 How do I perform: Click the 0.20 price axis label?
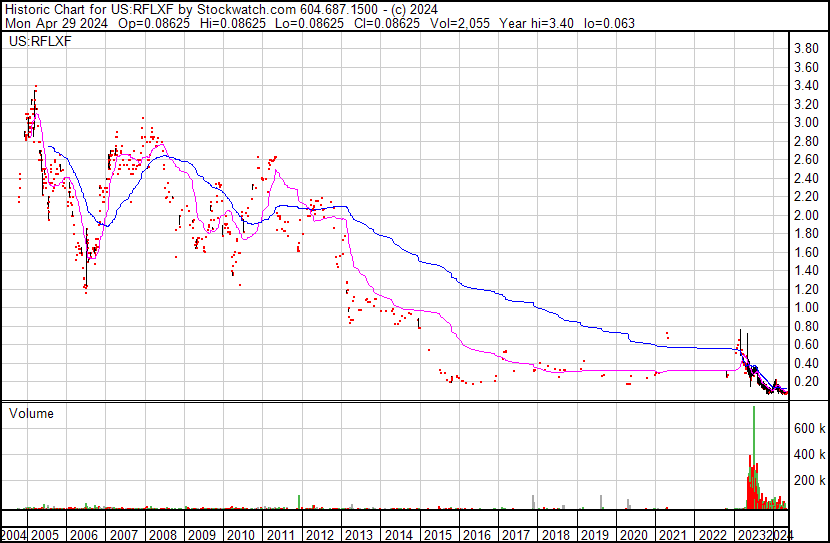pyautogui.click(x=806, y=382)
